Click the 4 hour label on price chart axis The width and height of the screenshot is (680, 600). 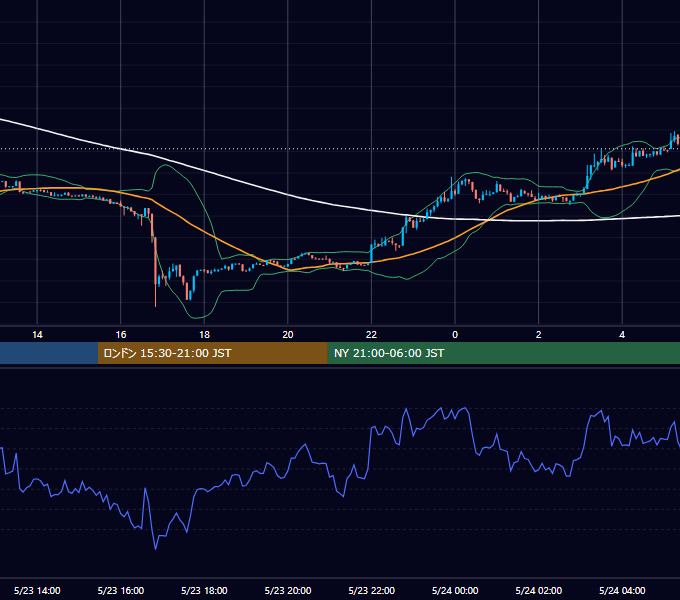pos(622,335)
